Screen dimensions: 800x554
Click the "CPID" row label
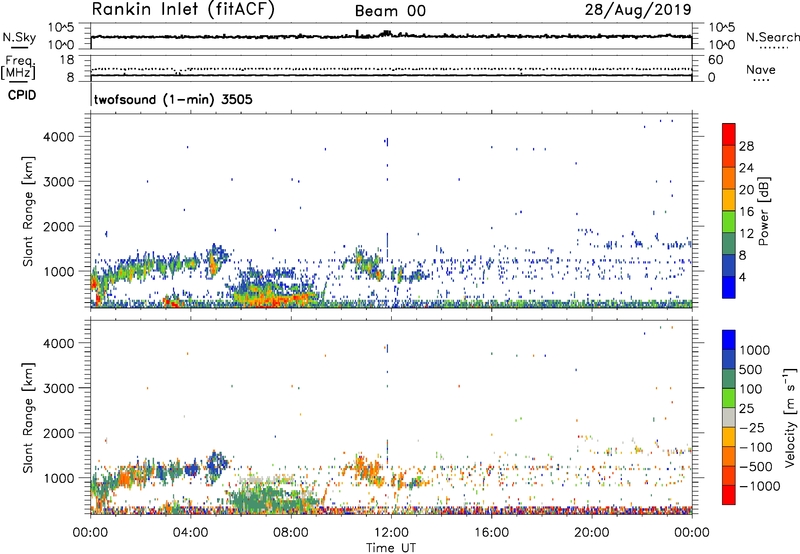click(x=22, y=95)
